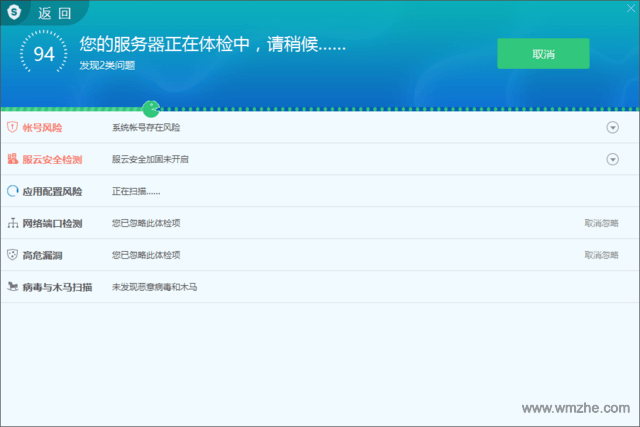The image size is (640, 427).
Task: Go back with the 返回 button
Action: click(x=55, y=13)
